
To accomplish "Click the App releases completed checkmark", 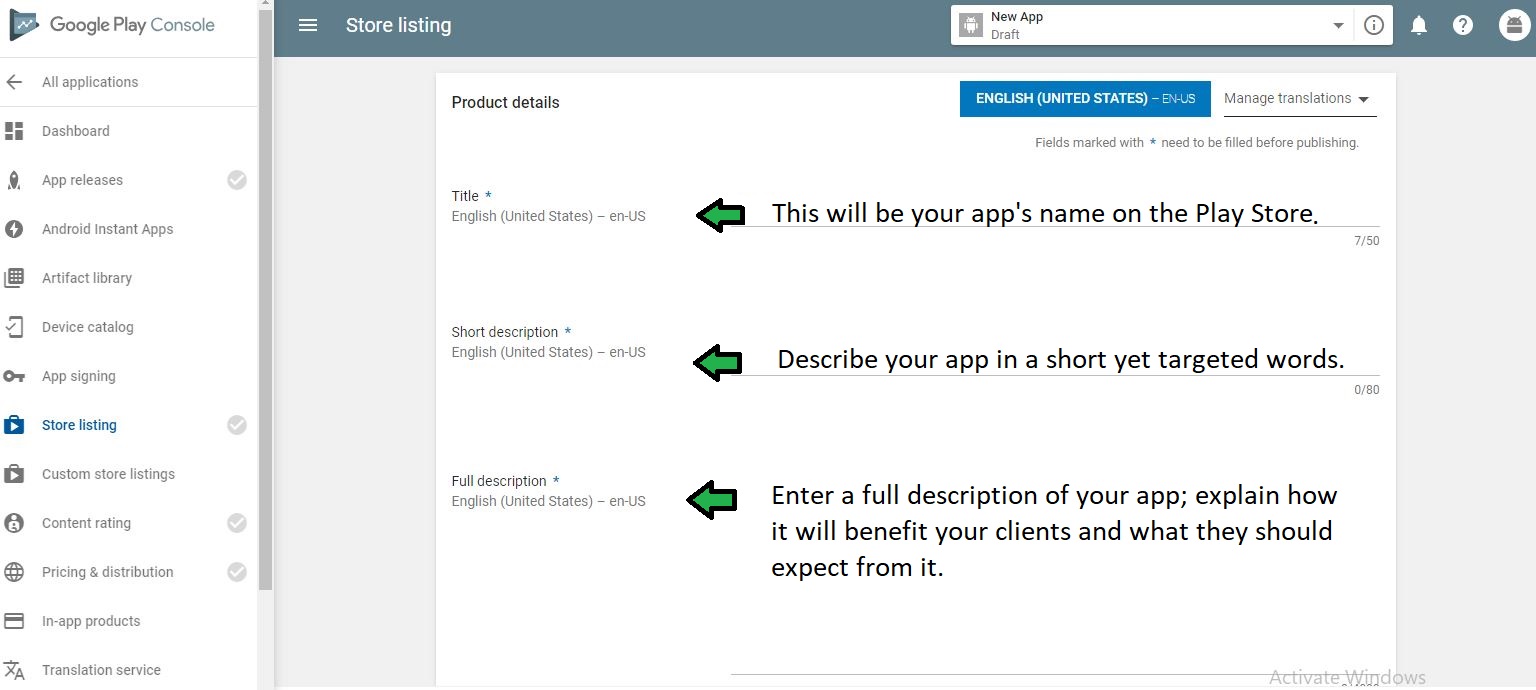I will click(237, 180).
